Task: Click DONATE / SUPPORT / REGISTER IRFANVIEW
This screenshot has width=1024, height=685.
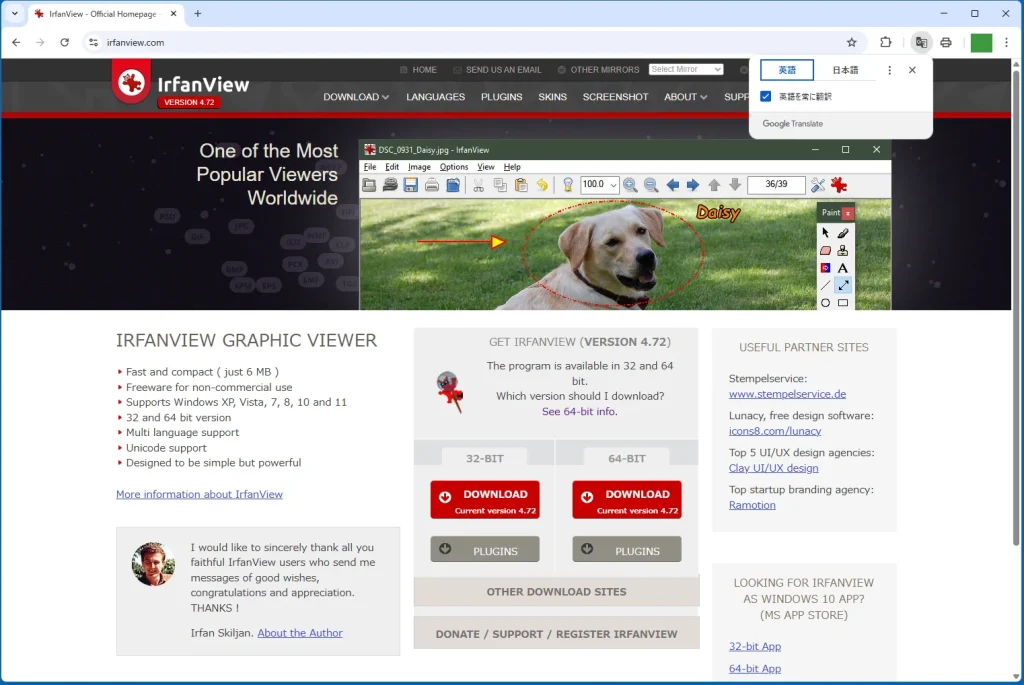Action: tap(556, 633)
